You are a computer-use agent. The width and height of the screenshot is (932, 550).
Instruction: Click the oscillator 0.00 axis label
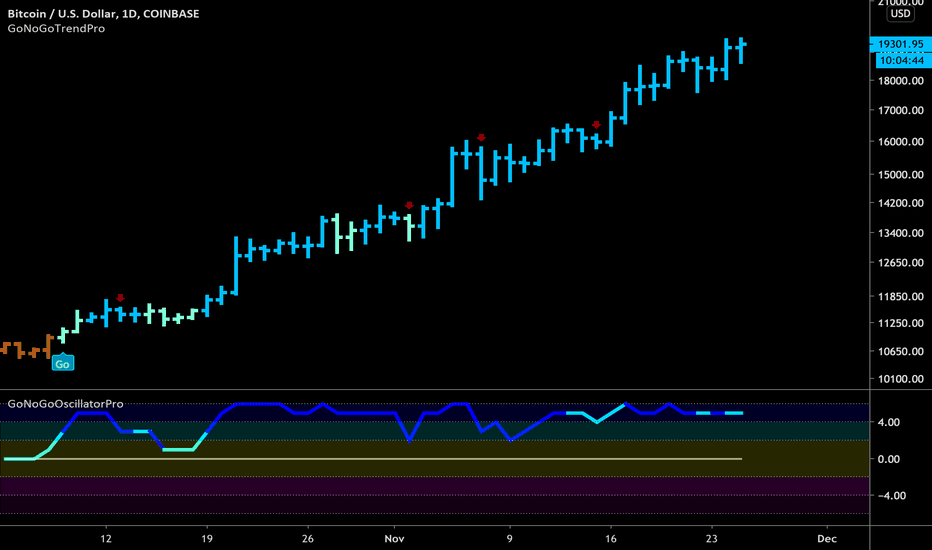pyautogui.click(x=889, y=459)
